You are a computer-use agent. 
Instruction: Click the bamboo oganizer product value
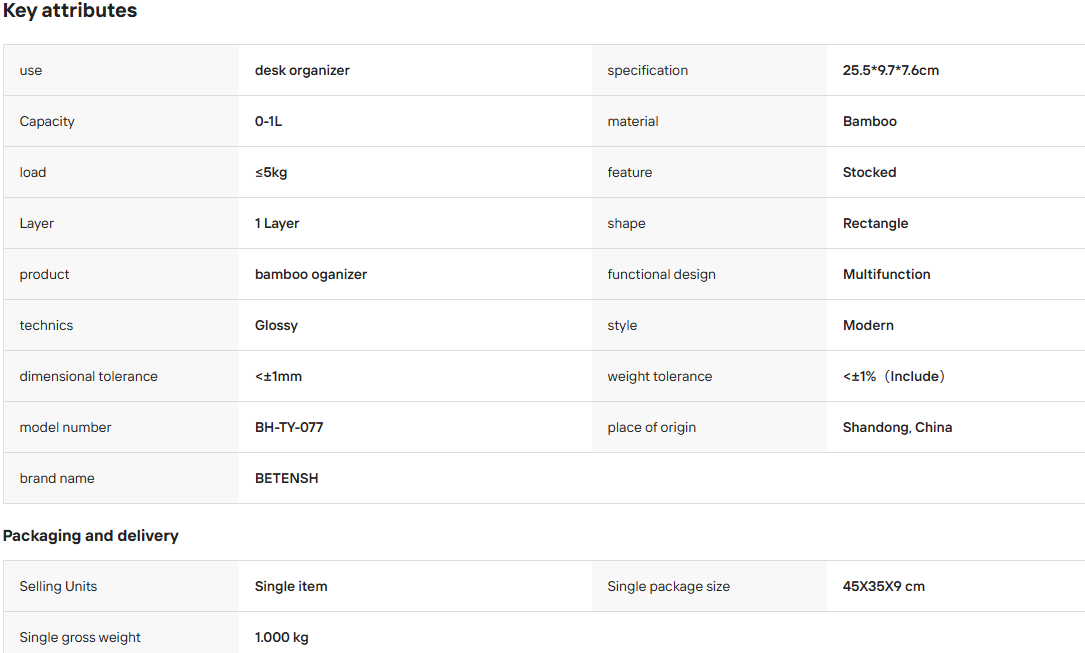pyautogui.click(x=311, y=275)
